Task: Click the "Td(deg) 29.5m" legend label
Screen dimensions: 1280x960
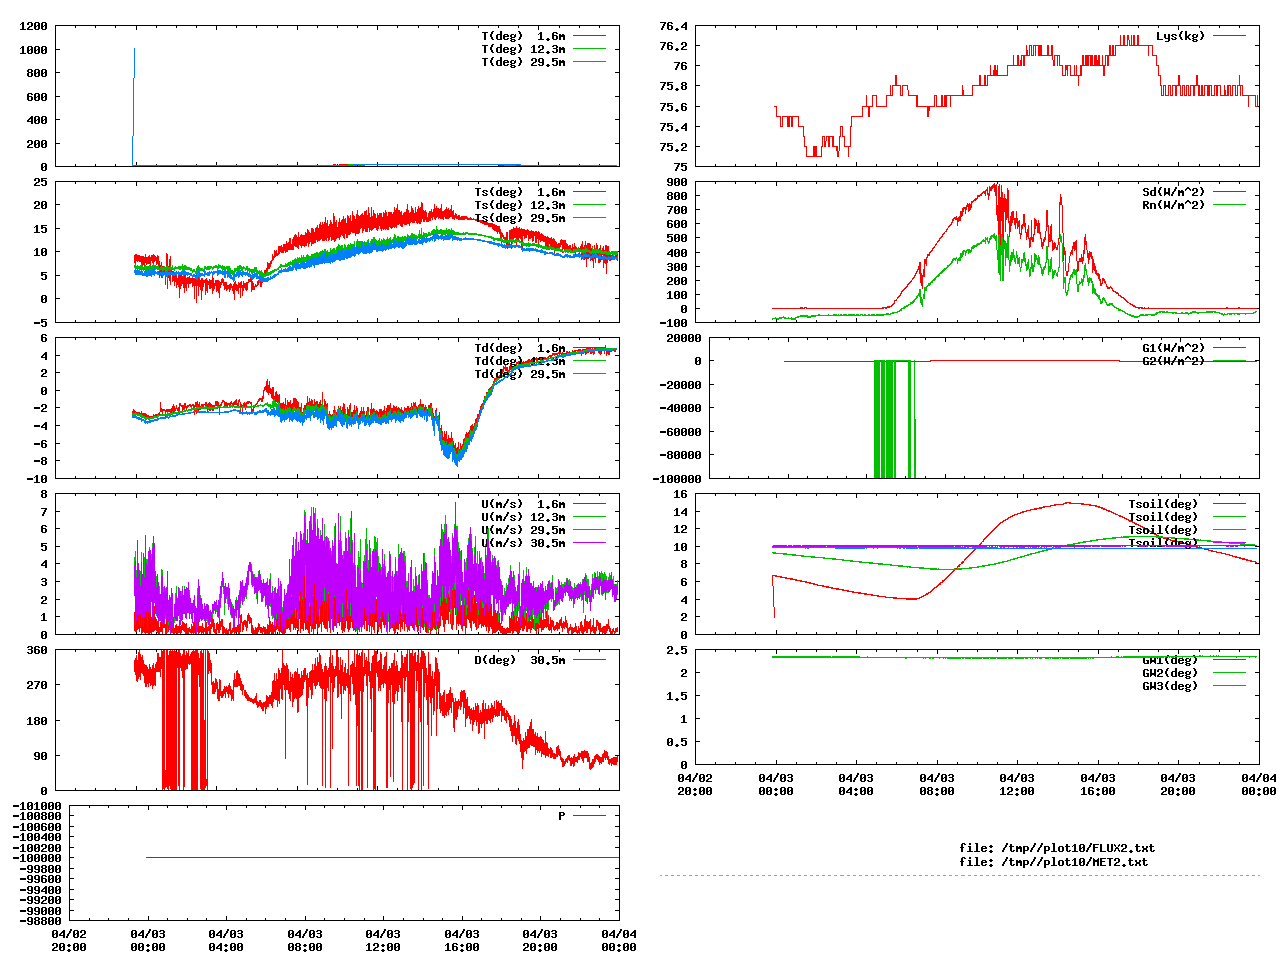Action: point(520,374)
